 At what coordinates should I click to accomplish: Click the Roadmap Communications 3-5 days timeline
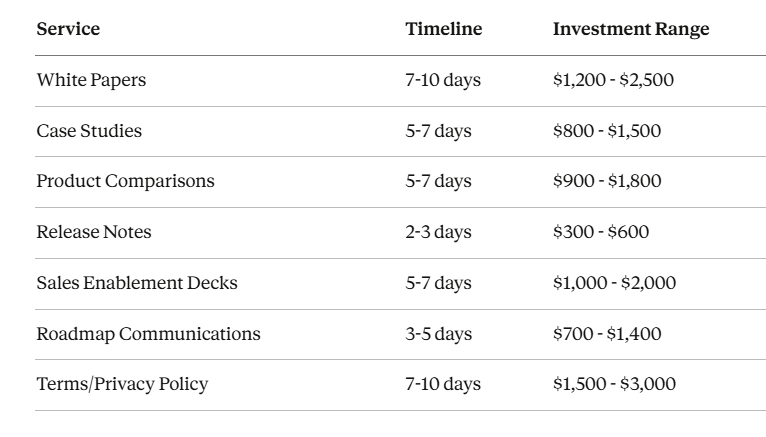(x=438, y=334)
